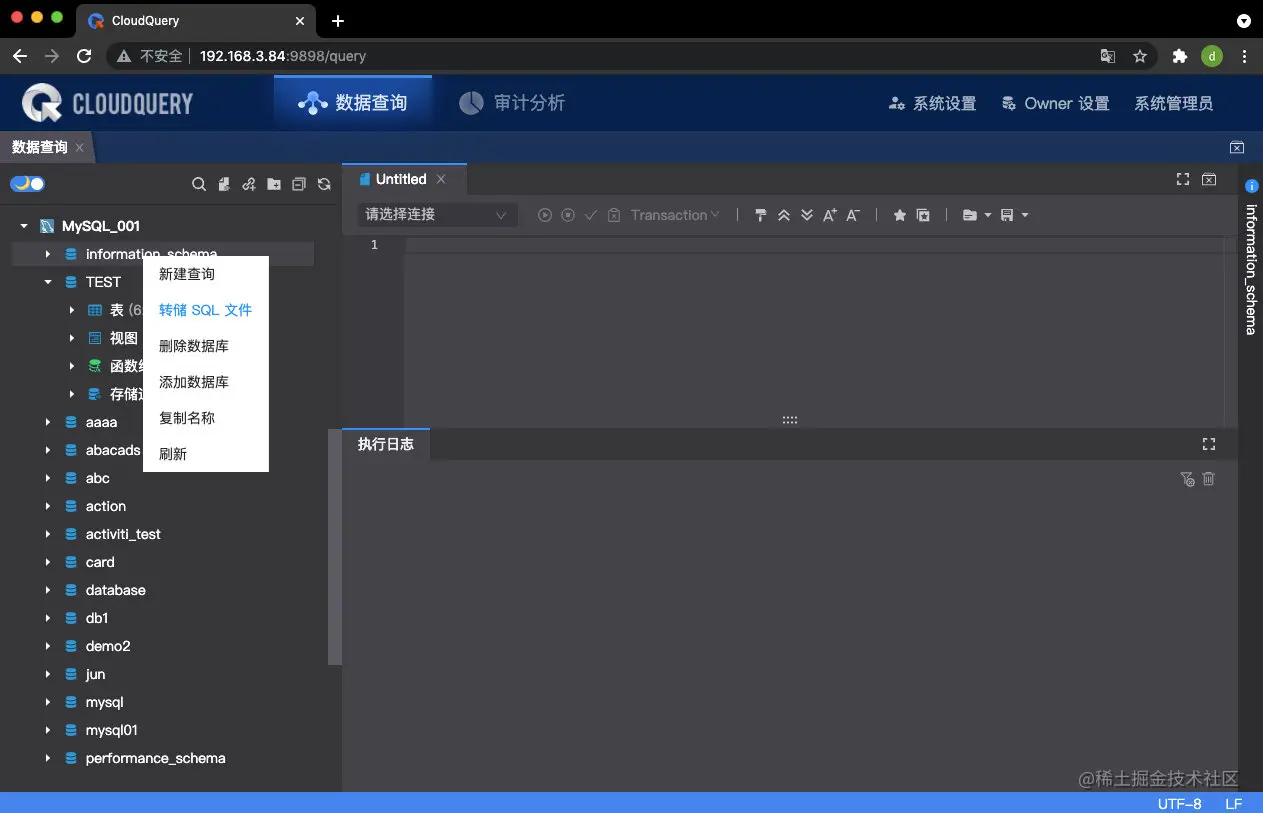This screenshot has height=813, width=1263.
Task: Open the save file dropdown
Action: coord(1014,215)
